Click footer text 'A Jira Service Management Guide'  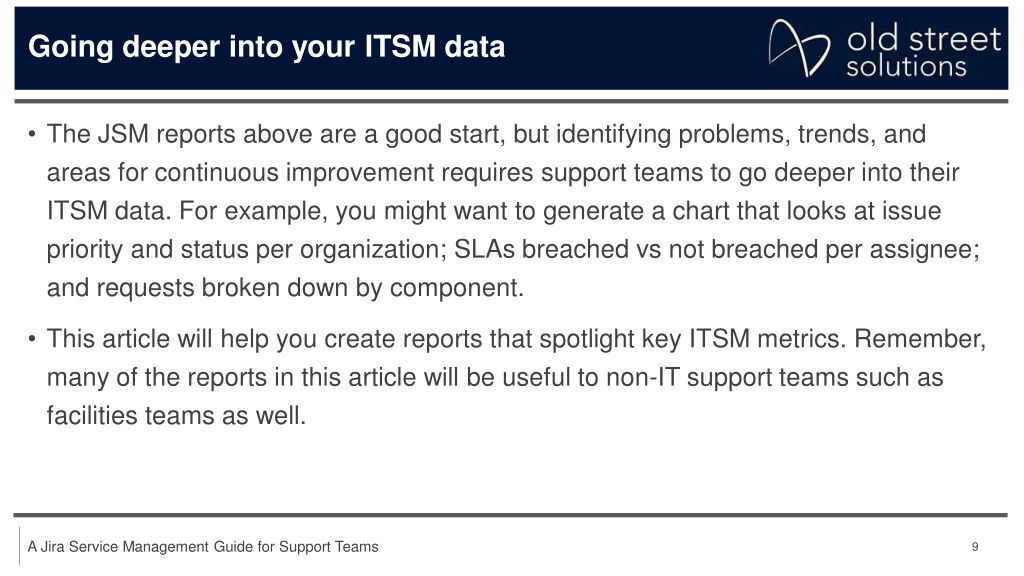(x=118, y=547)
